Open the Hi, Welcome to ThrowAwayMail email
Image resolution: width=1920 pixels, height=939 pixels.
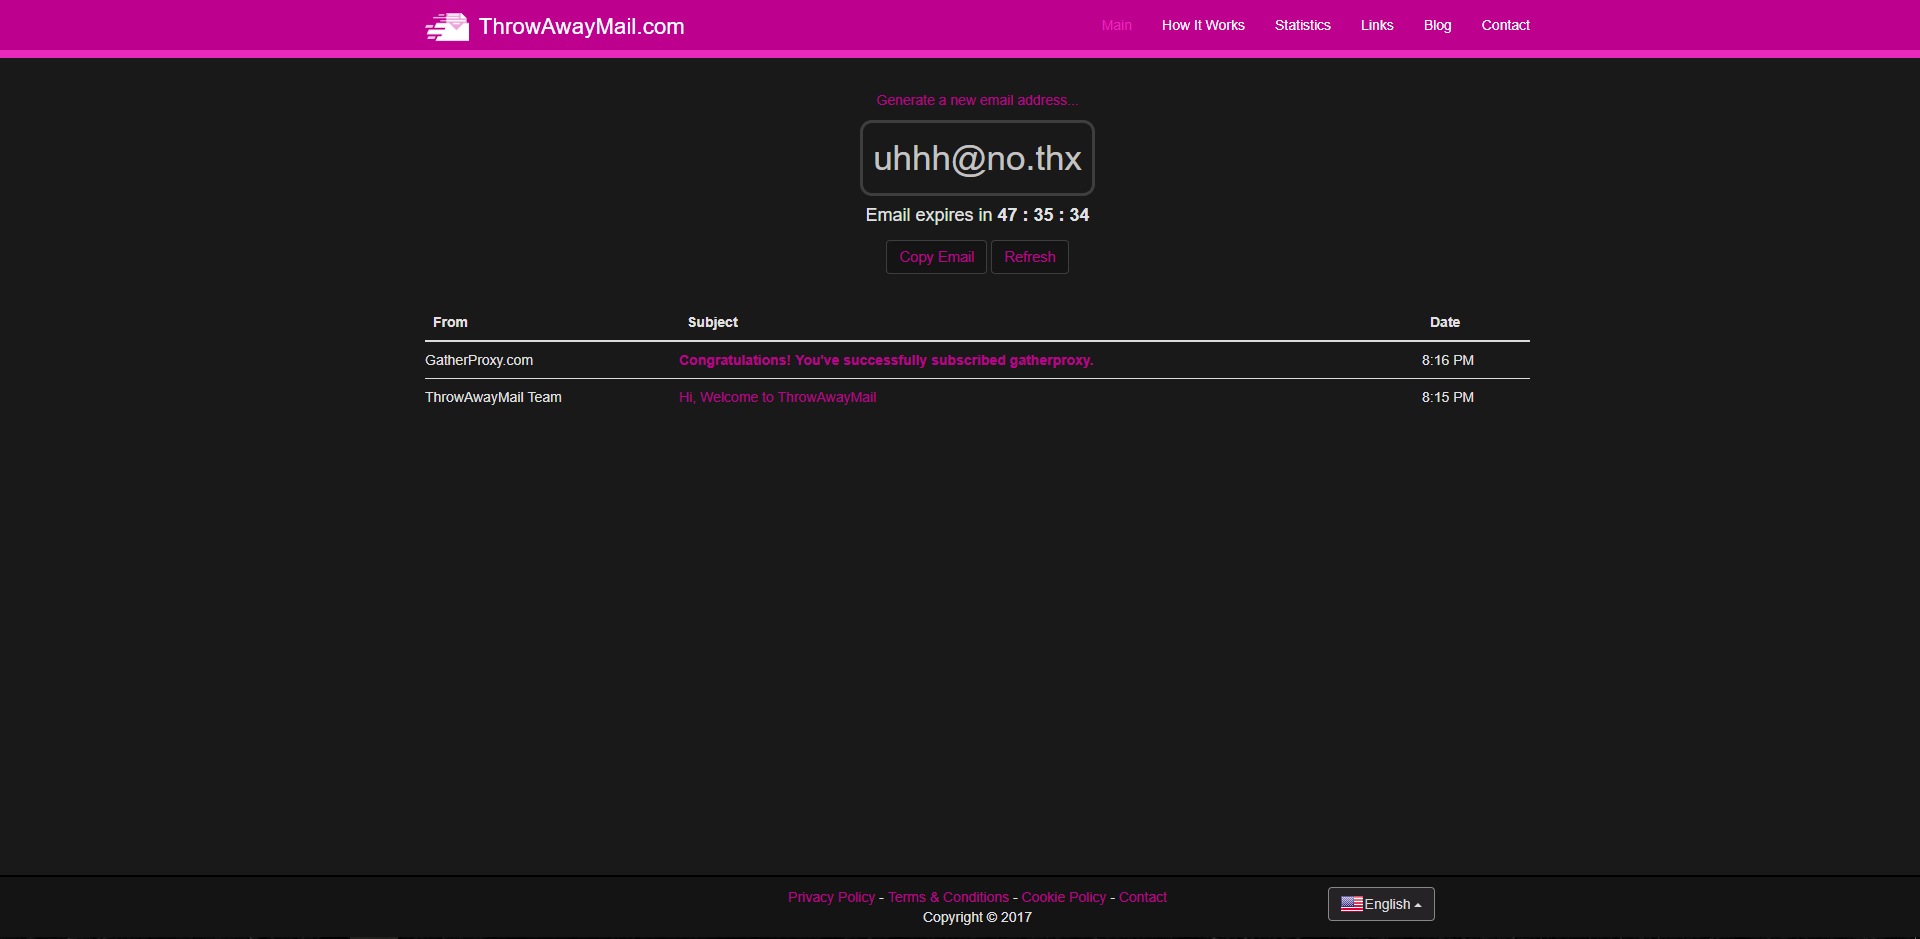pyautogui.click(x=777, y=397)
